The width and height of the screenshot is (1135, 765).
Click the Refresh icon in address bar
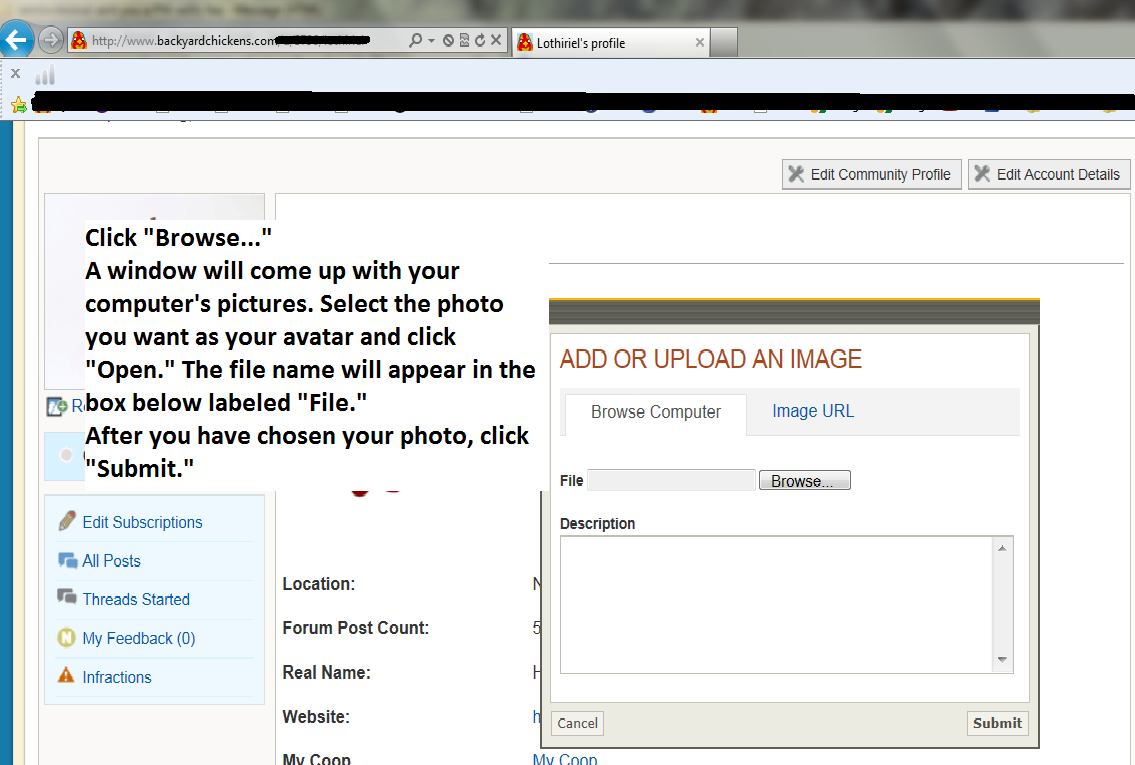(x=480, y=41)
